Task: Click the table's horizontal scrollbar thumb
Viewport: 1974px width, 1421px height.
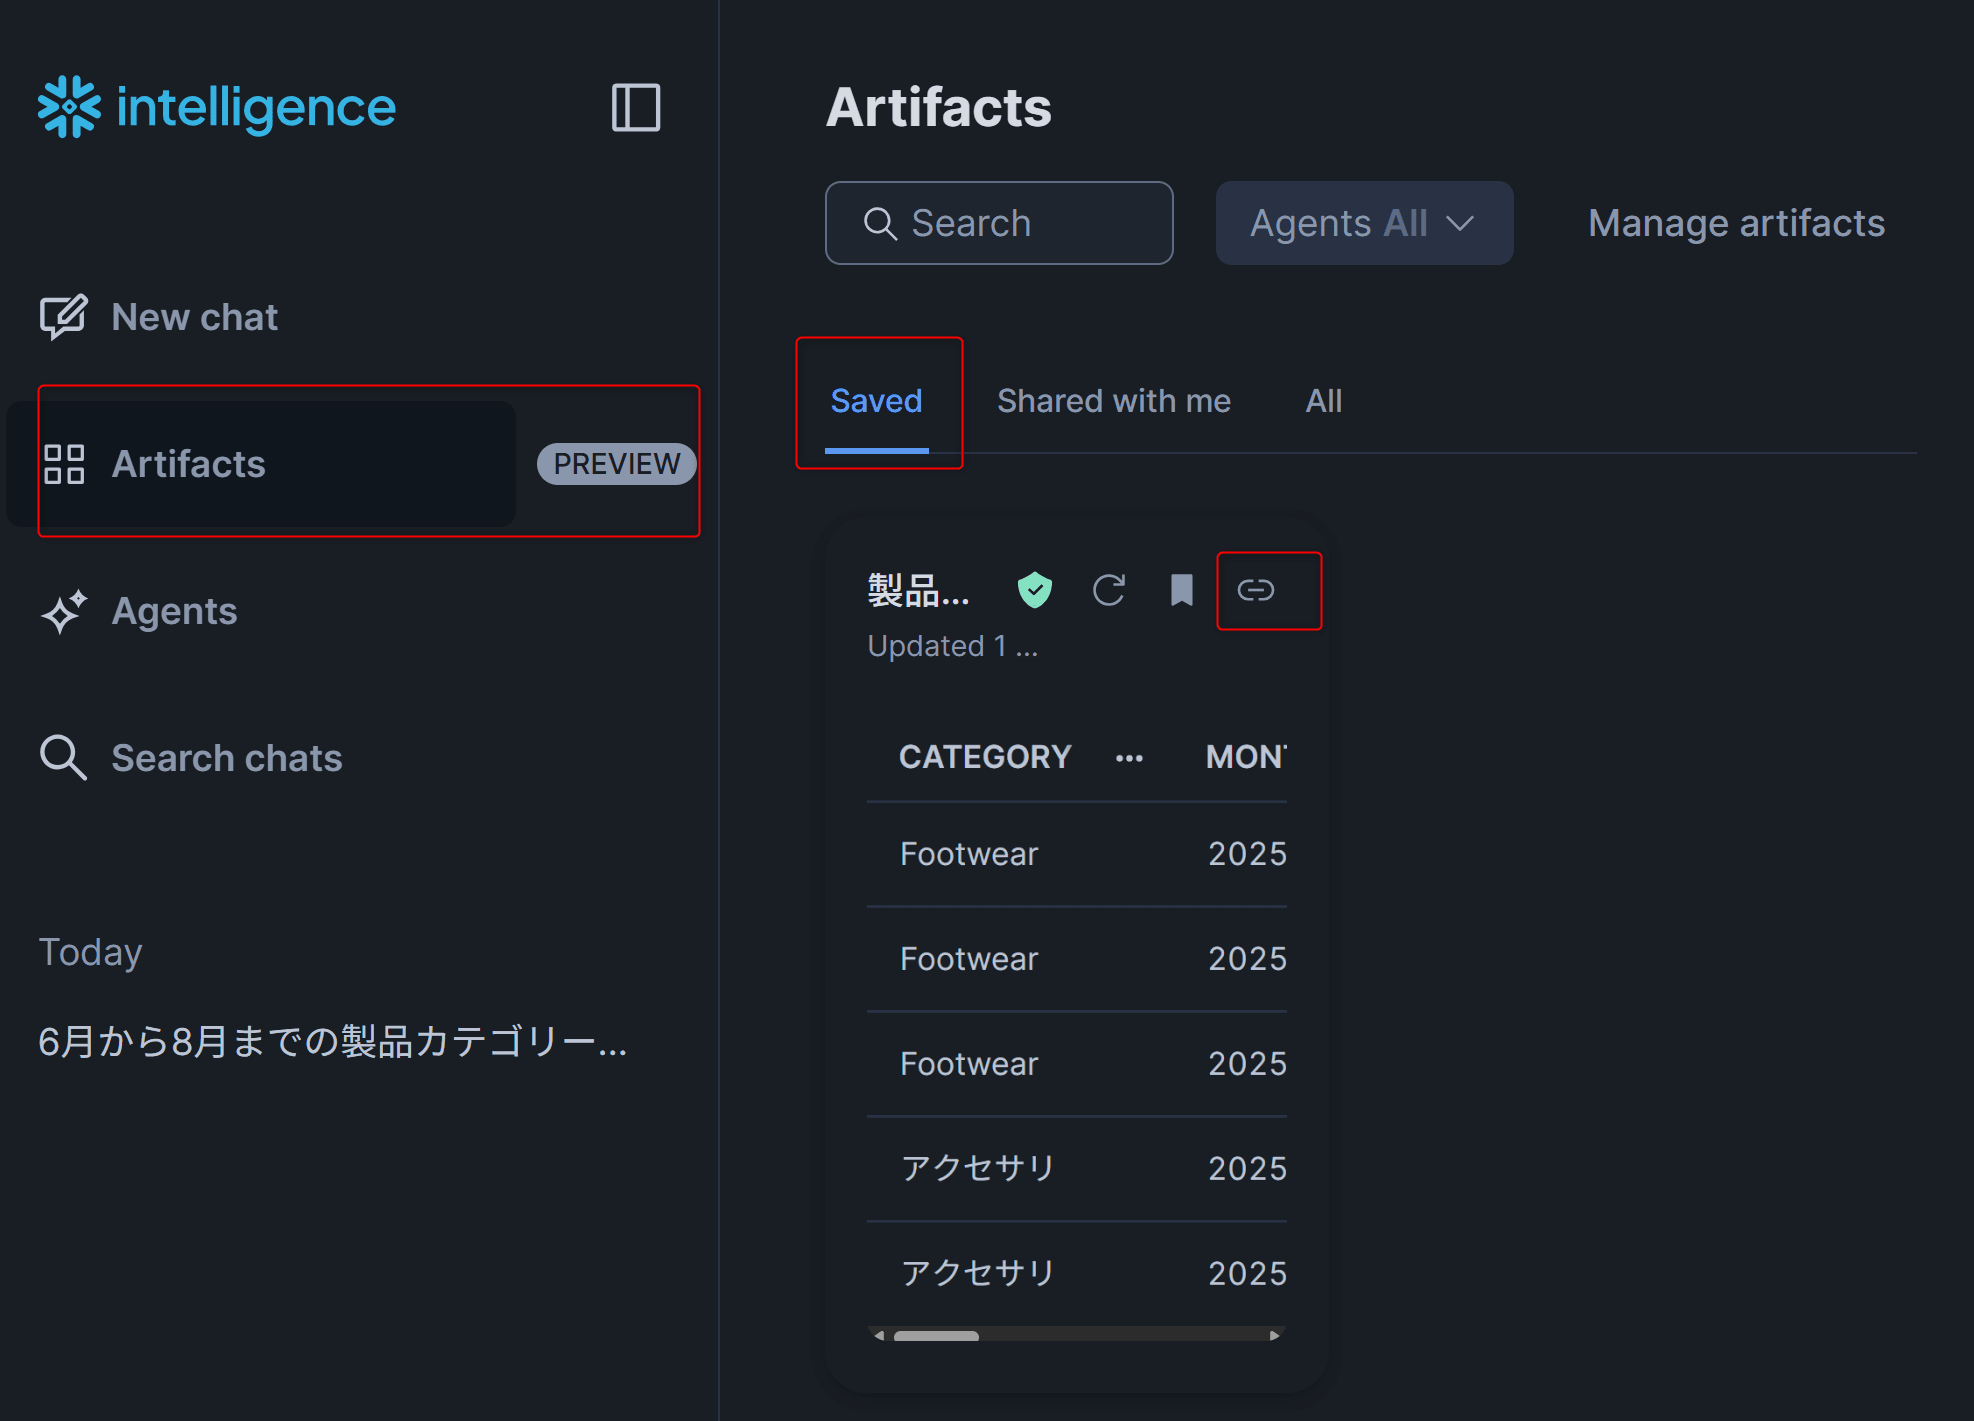Action: (x=936, y=1335)
